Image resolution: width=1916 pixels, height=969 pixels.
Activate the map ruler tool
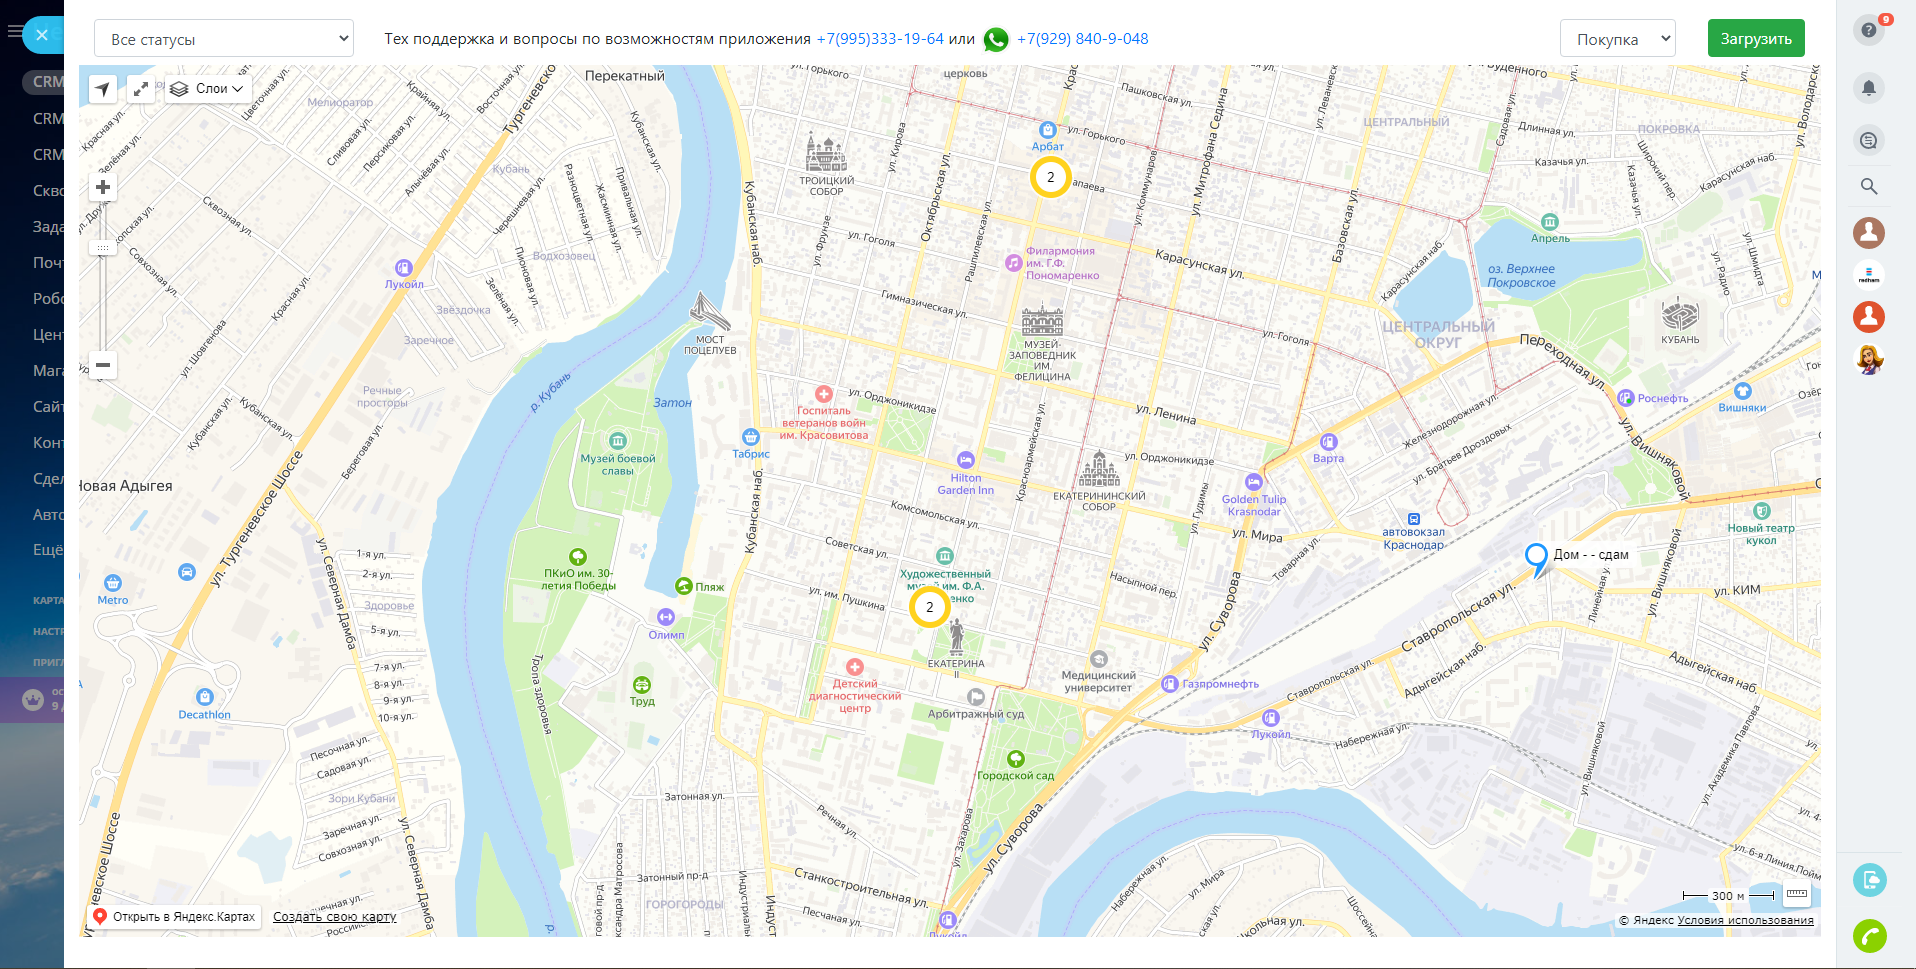point(1797,895)
